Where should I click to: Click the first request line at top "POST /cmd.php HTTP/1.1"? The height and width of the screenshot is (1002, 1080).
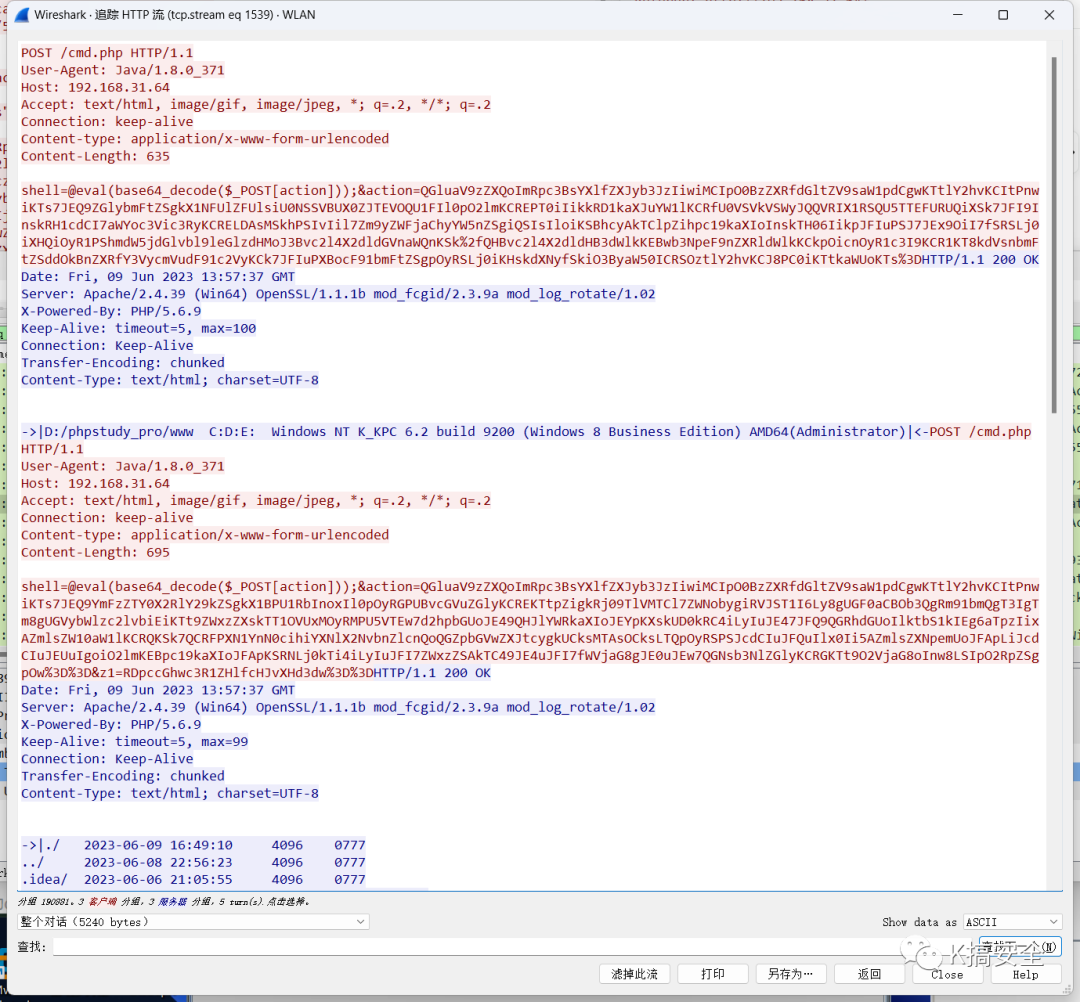(107, 53)
